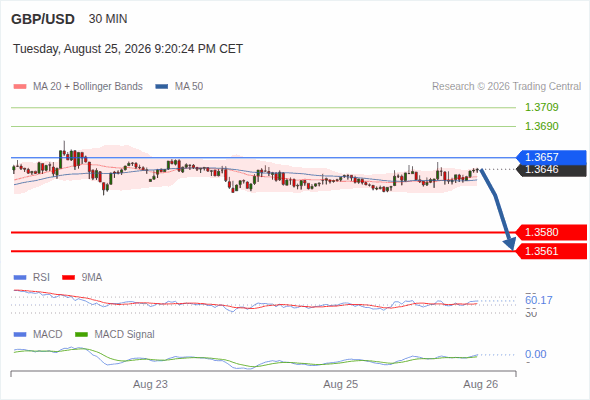Click the Tuesday, August 25, 2026 timestamp
The image size is (590, 400).
[128, 49]
